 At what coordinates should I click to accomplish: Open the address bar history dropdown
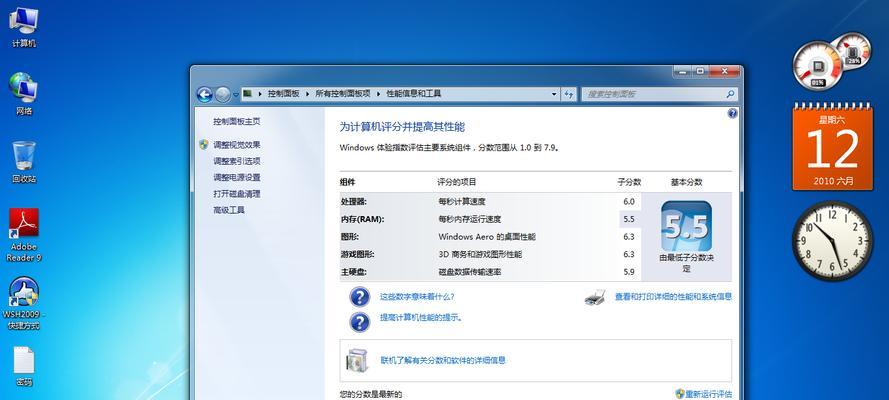pos(554,94)
